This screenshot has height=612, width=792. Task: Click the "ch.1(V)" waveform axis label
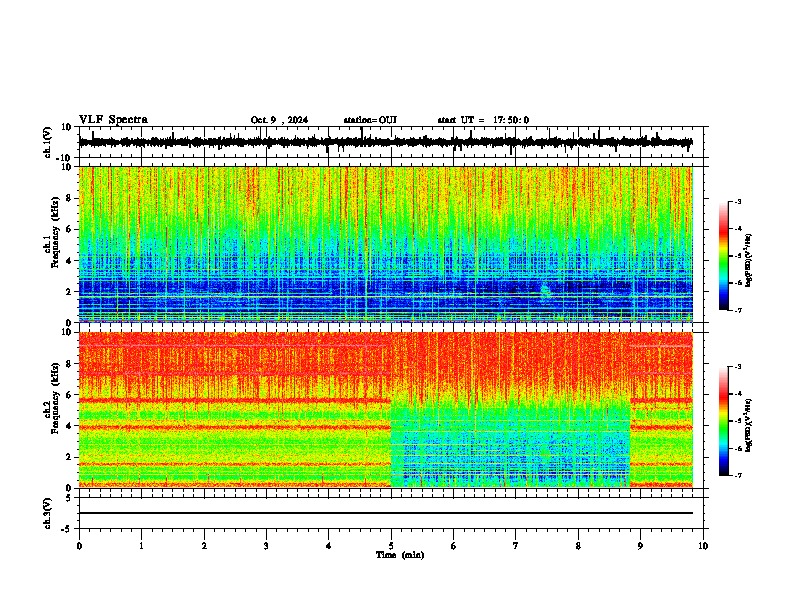pyautogui.click(x=47, y=142)
